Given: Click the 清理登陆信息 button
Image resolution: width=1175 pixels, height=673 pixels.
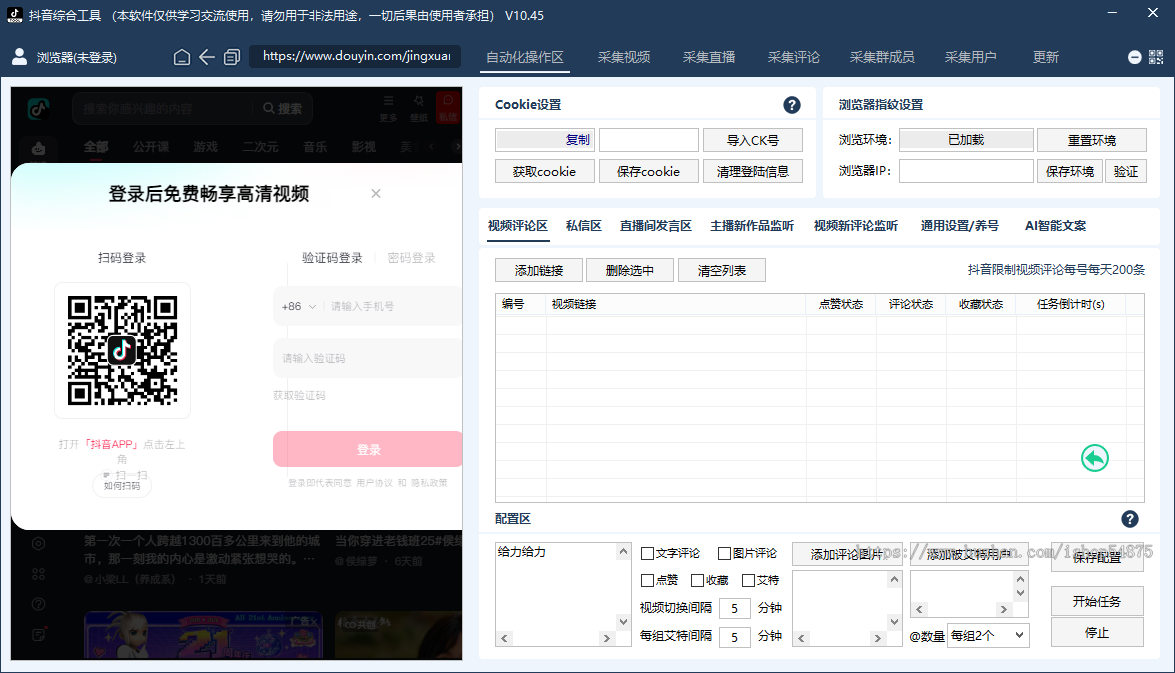Looking at the screenshot, I should (x=753, y=172).
